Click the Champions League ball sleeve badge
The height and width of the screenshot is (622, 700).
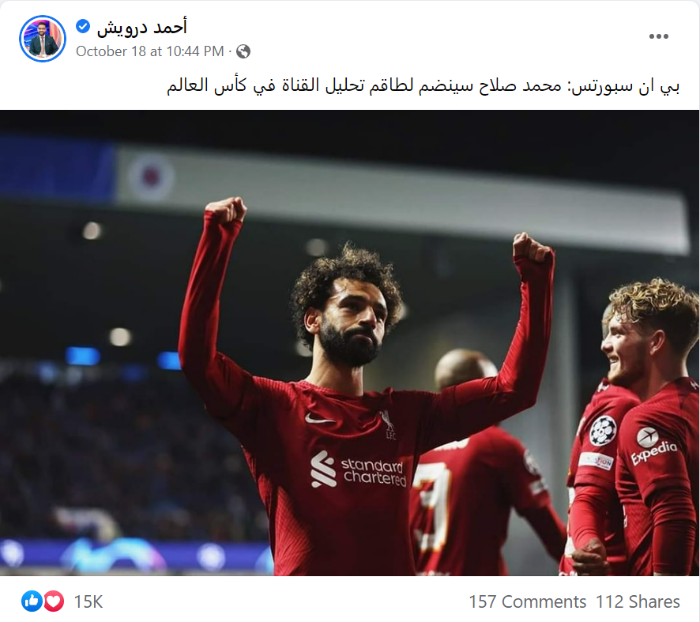(x=603, y=431)
